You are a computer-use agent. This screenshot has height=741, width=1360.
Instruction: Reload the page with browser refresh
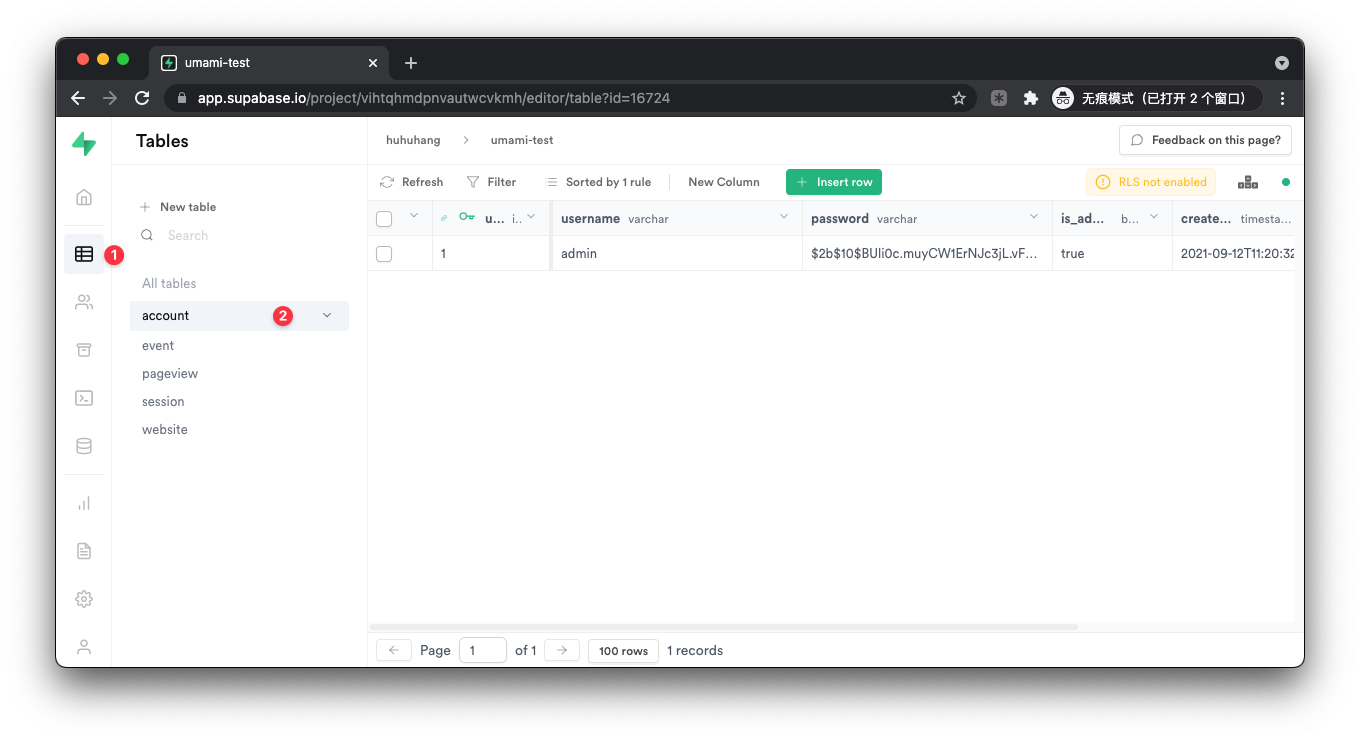(142, 98)
